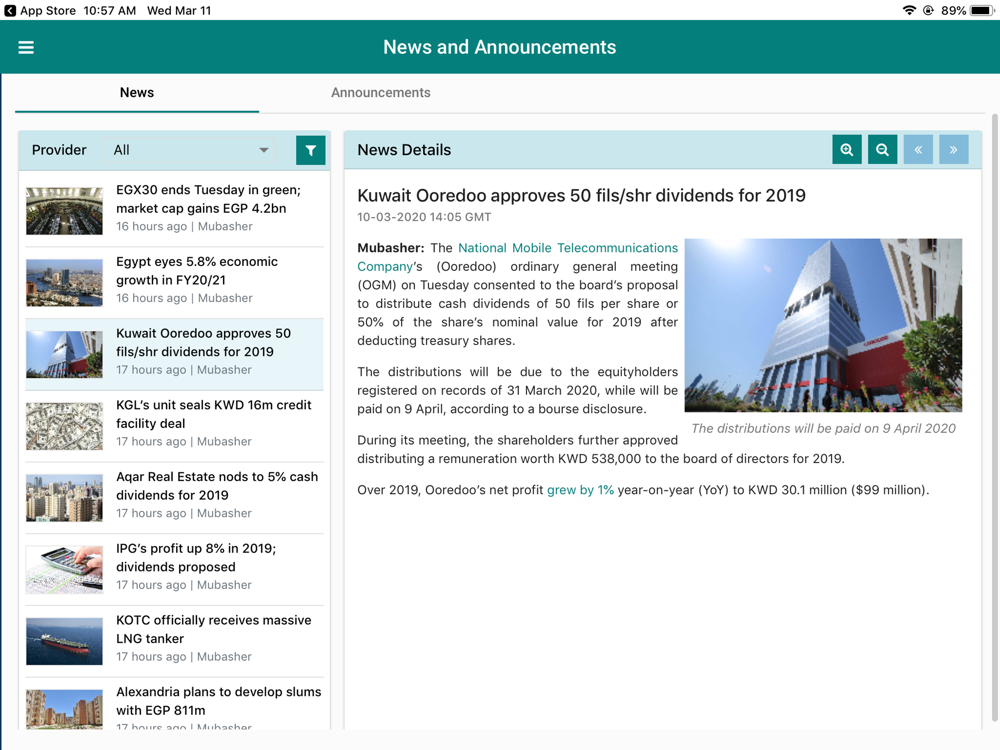Viewport: 1000px width, 750px height.
Task: Tap the large Ooredoo tower article photo
Action: [x=823, y=325]
